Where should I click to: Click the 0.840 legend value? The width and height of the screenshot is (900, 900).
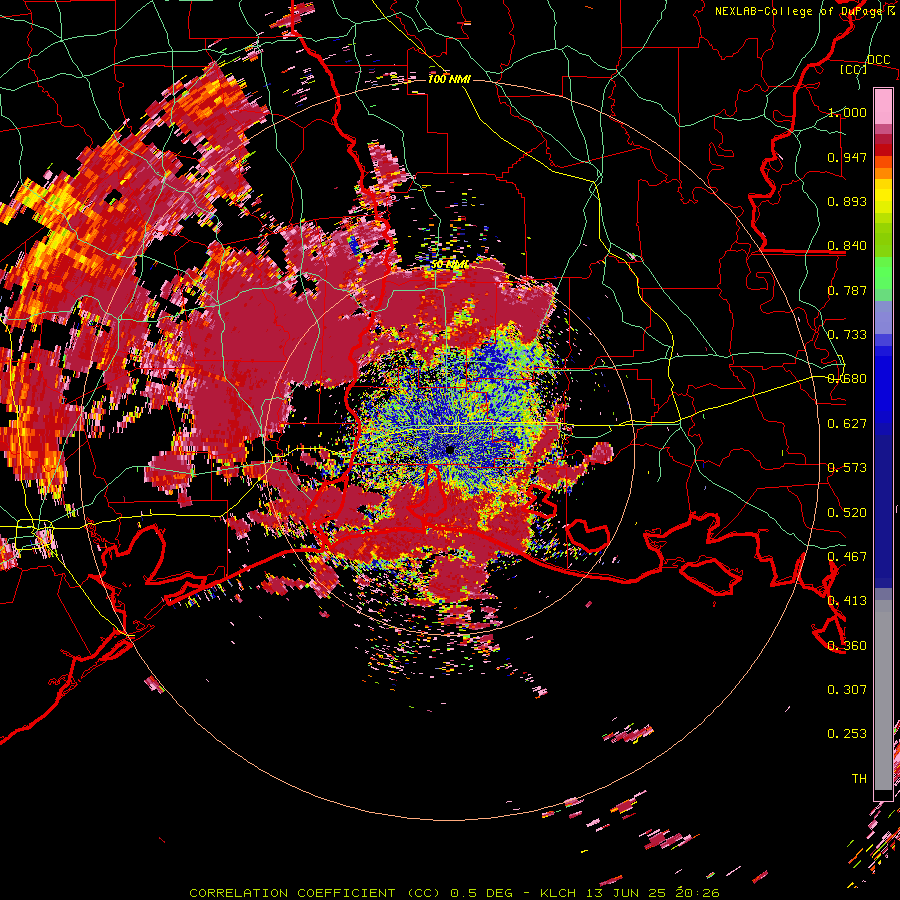coord(847,246)
